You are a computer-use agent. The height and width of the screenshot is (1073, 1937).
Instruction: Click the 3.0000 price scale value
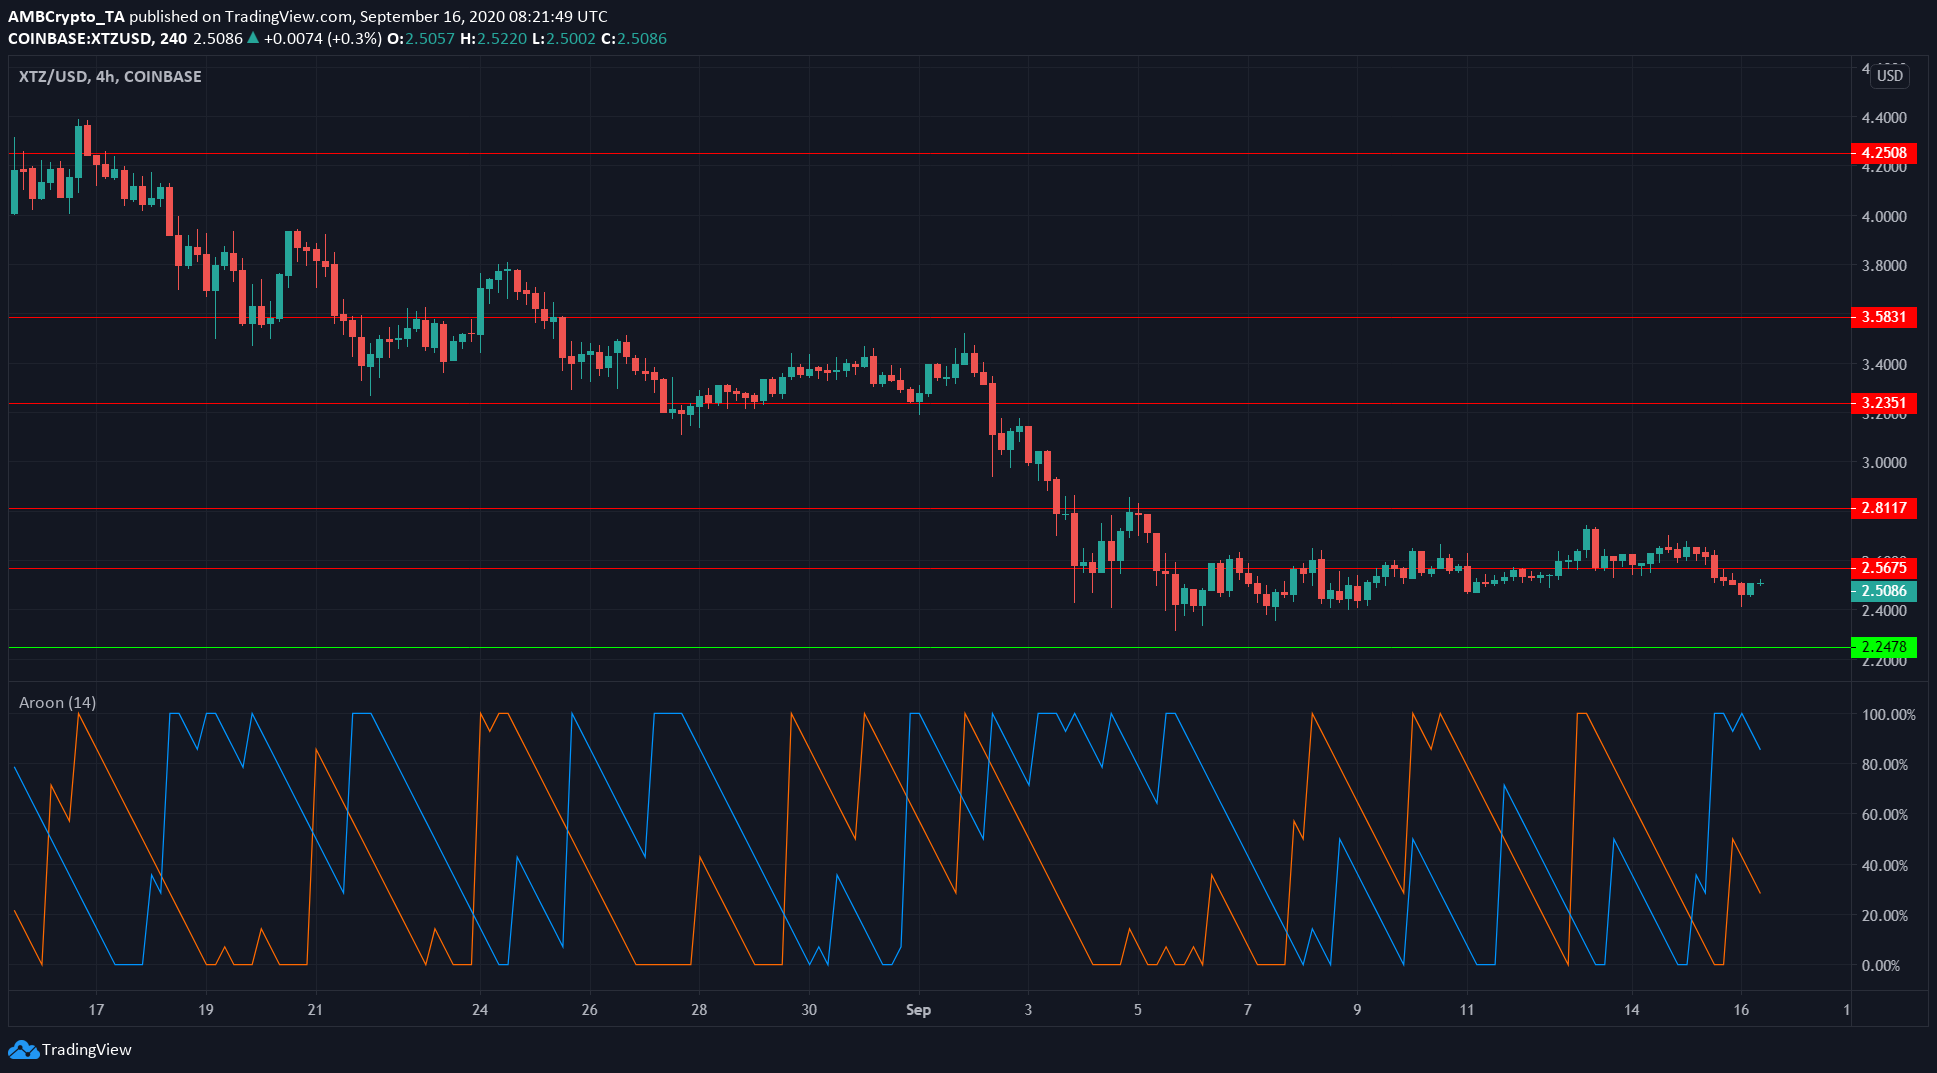pos(1884,463)
